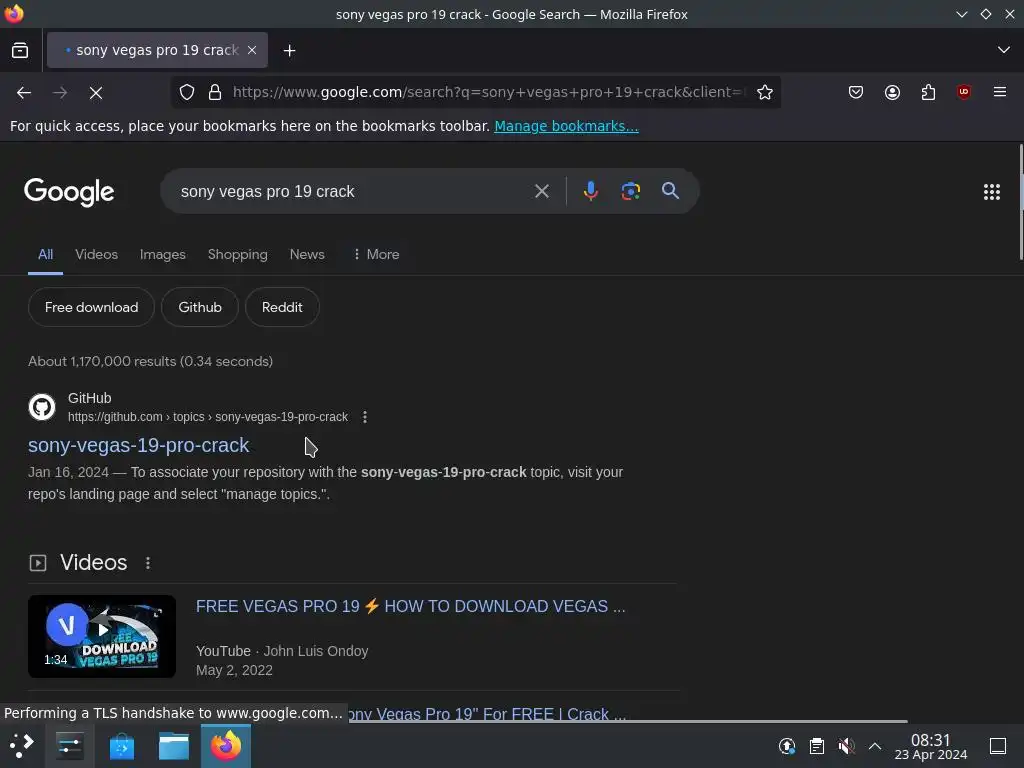Image resolution: width=1024 pixels, height=768 pixels.
Task: Apply the Reddit filter chip
Action: coord(282,307)
